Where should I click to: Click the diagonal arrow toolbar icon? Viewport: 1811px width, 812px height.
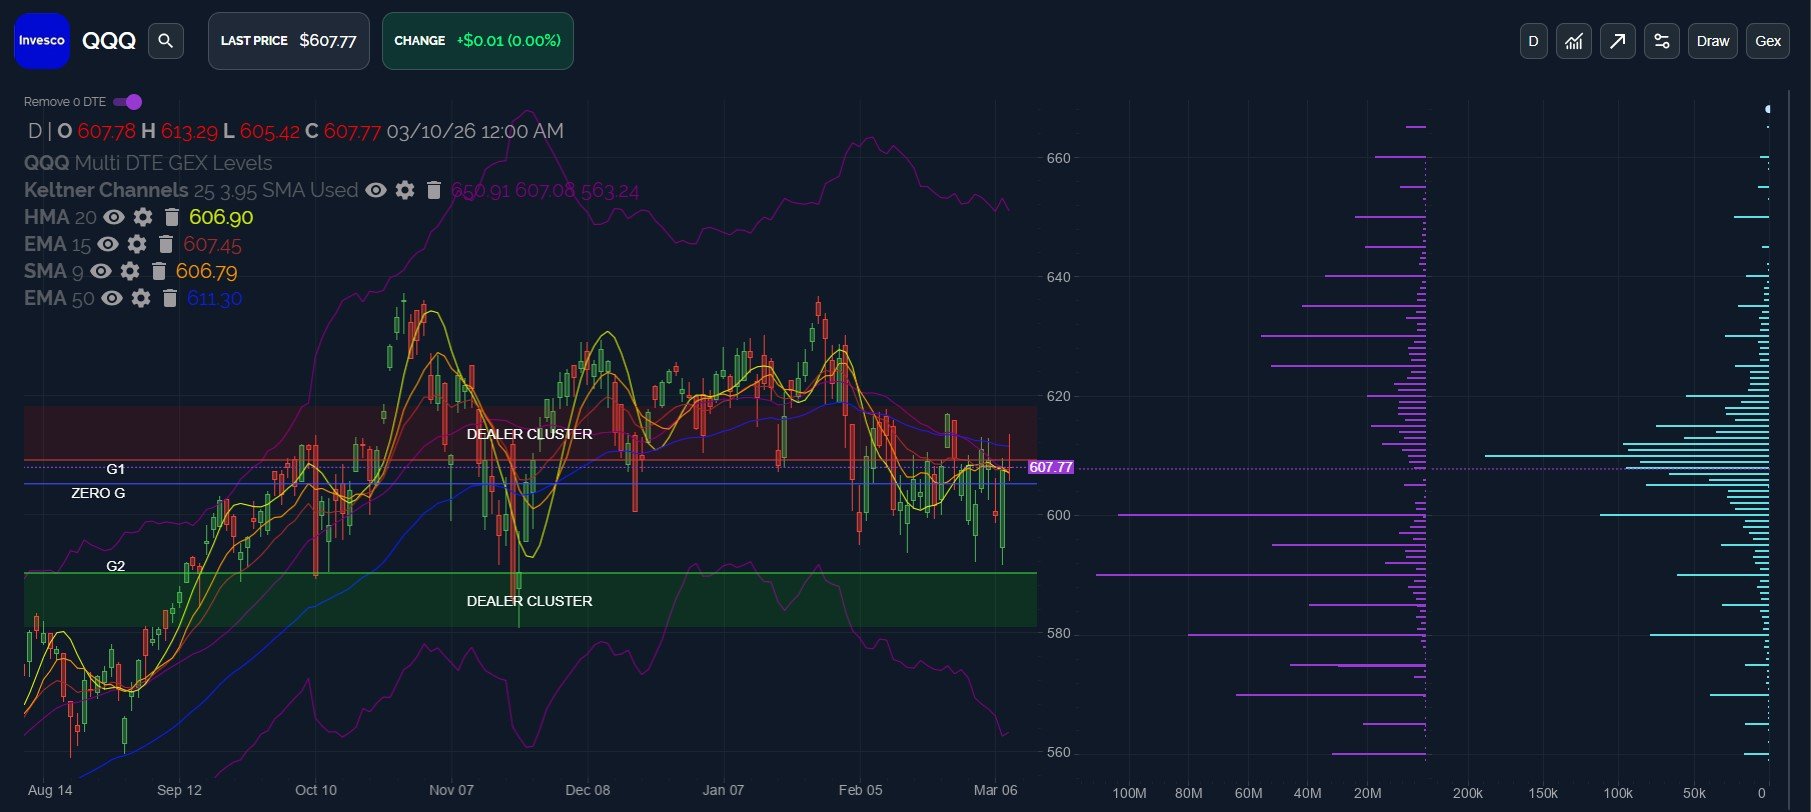[1618, 41]
